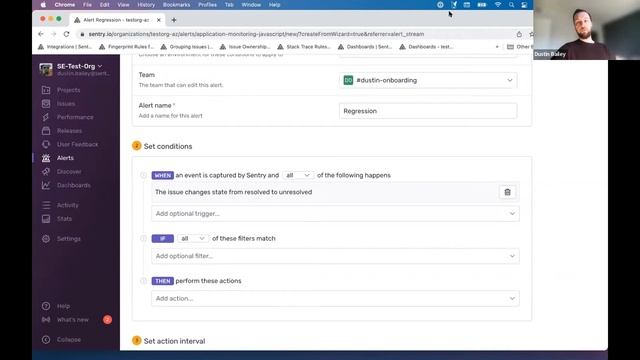
Task: Open Chrome History menu
Action: 146,5
